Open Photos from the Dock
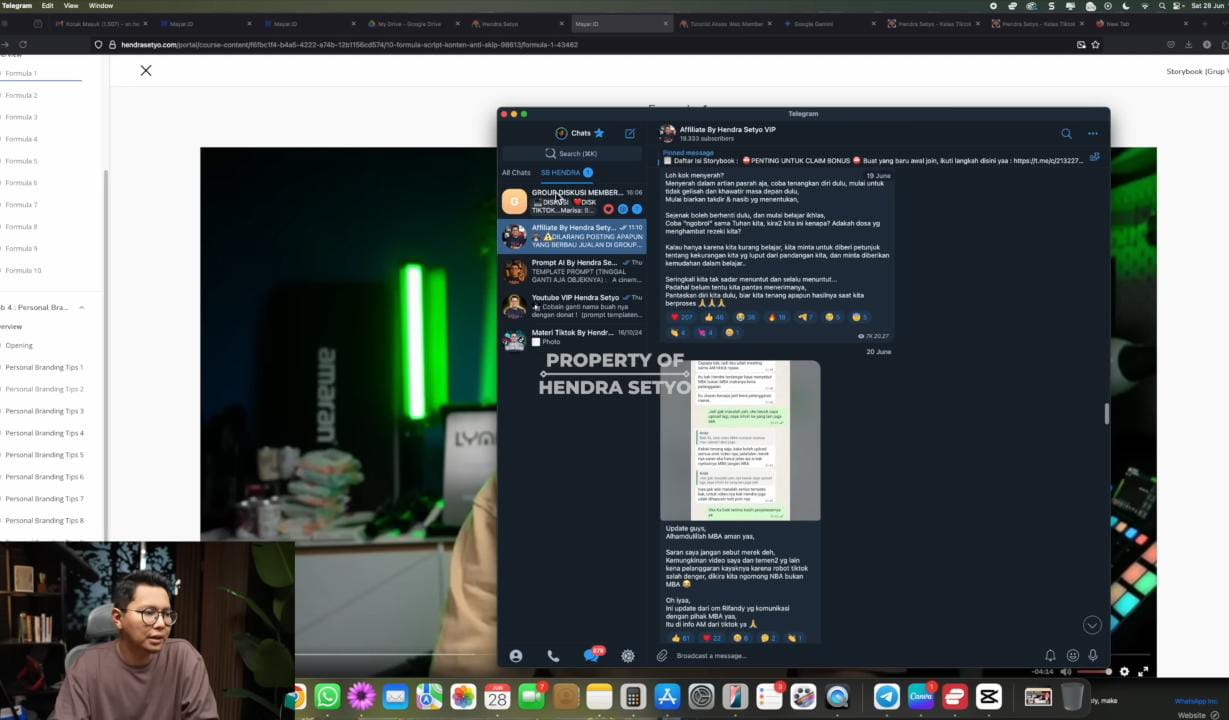The height and width of the screenshot is (720, 1229). click(463, 696)
